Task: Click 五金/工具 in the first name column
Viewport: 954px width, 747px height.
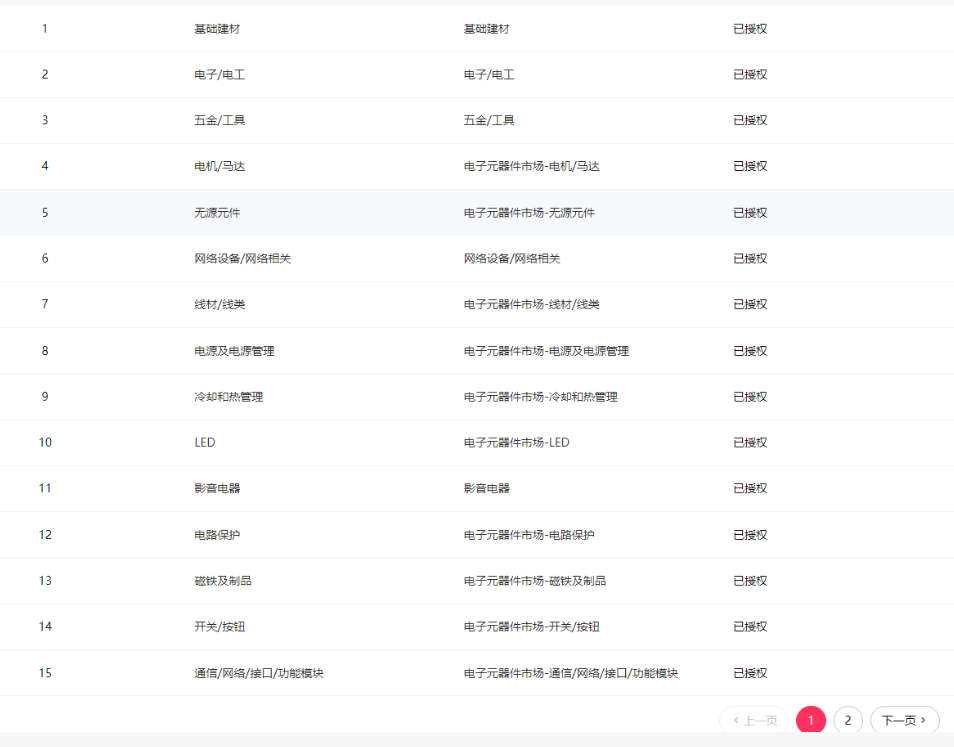Action: tap(220, 121)
